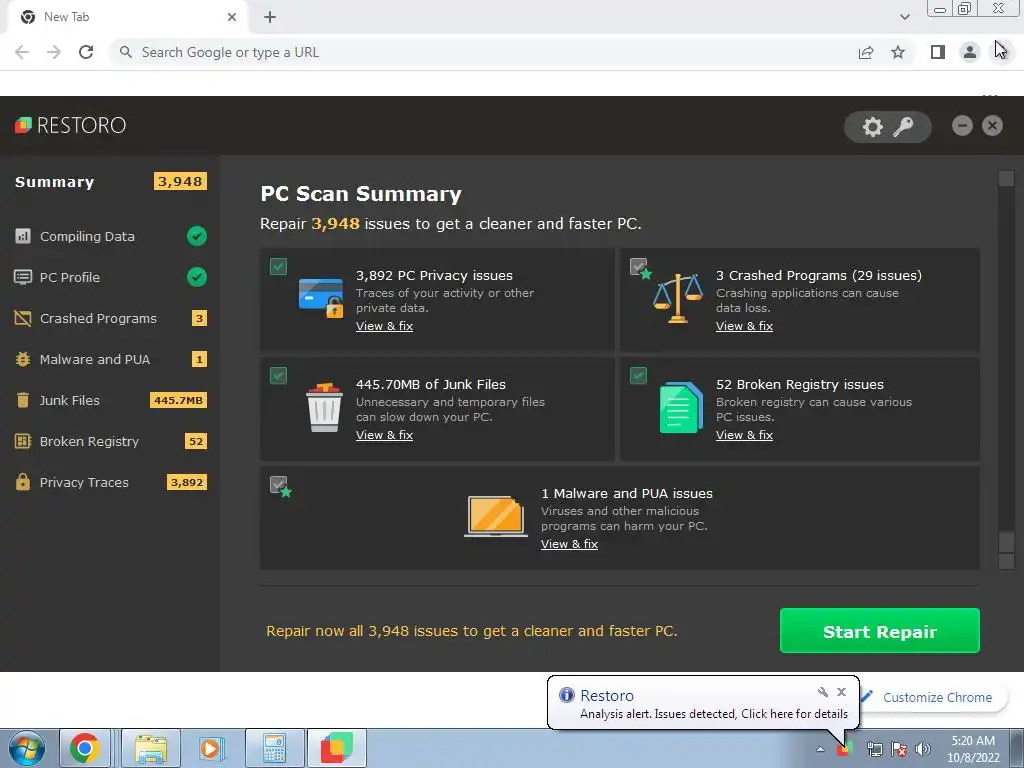Click the Malware and PUA bug icon
This screenshot has height=768, width=1024.
point(23,359)
